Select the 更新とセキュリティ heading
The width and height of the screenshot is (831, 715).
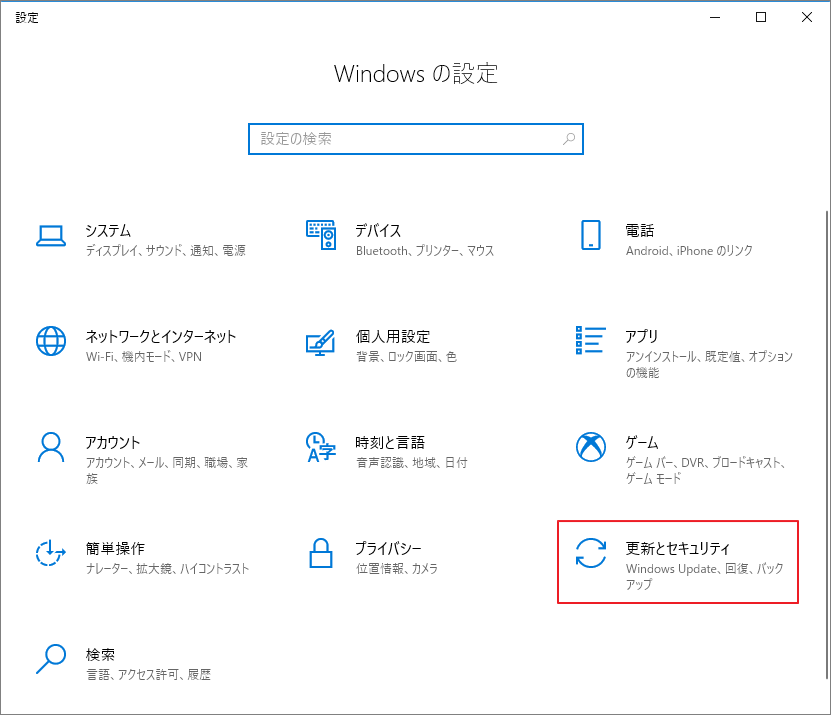pos(678,549)
